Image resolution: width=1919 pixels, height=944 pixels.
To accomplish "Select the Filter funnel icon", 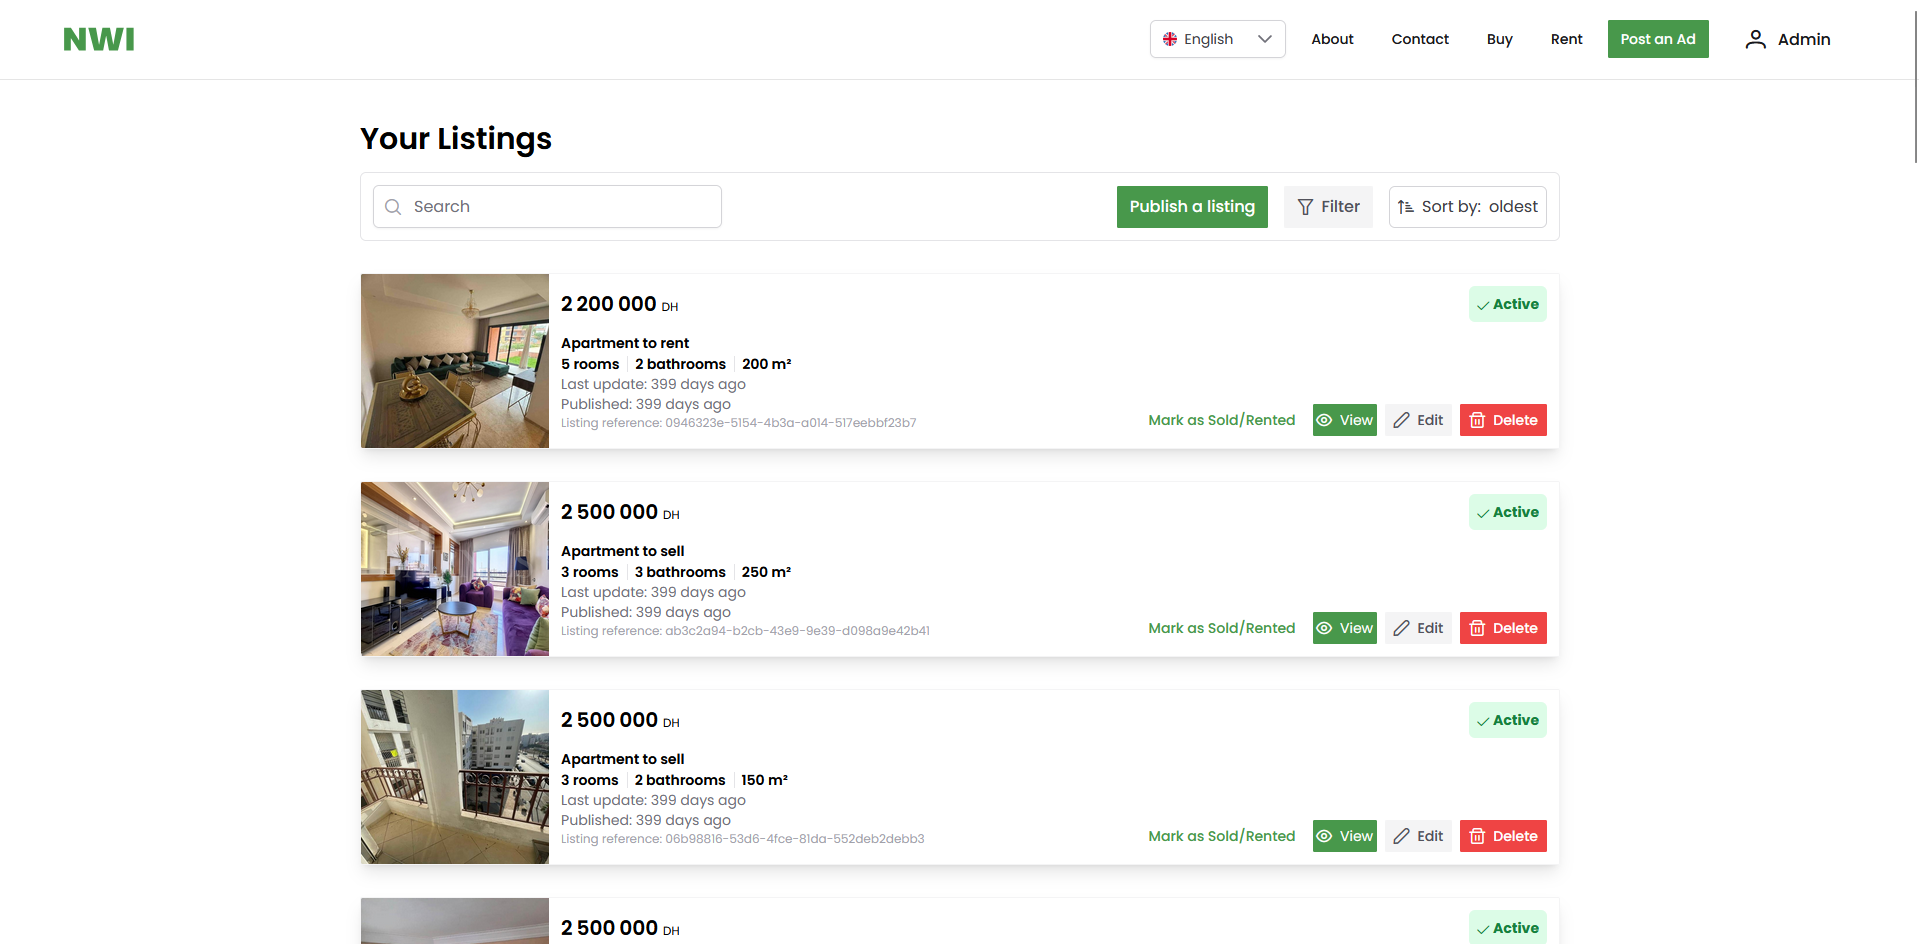I will pos(1306,206).
